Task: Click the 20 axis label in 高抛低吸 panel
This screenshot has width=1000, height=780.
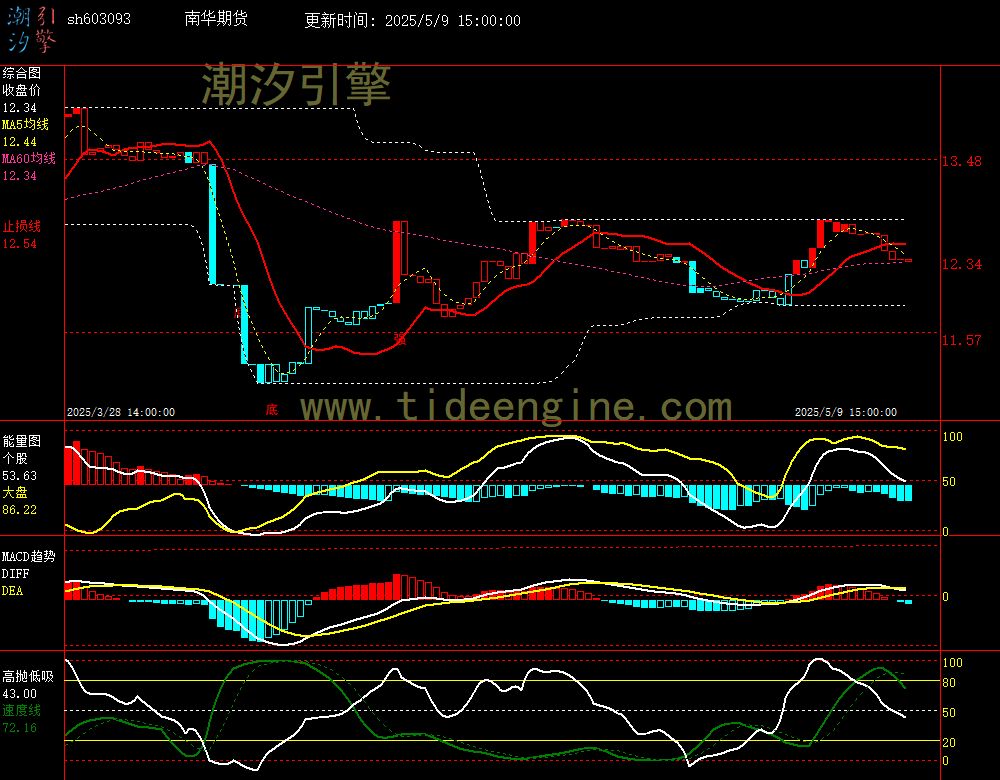Action: pos(950,742)
